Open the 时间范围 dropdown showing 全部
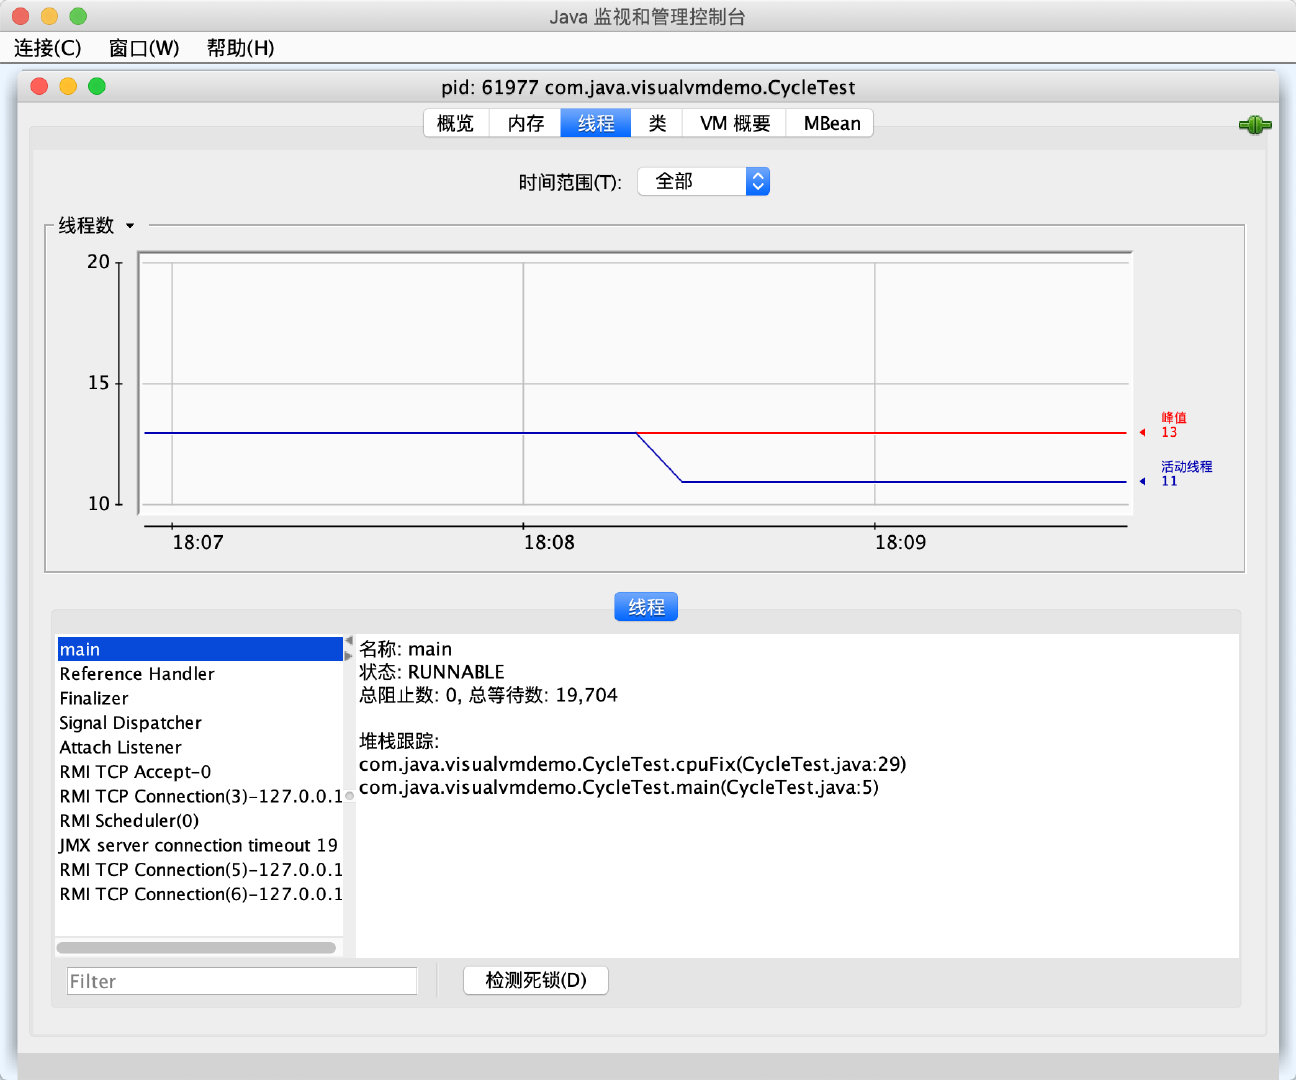 [x=703, y=181]
